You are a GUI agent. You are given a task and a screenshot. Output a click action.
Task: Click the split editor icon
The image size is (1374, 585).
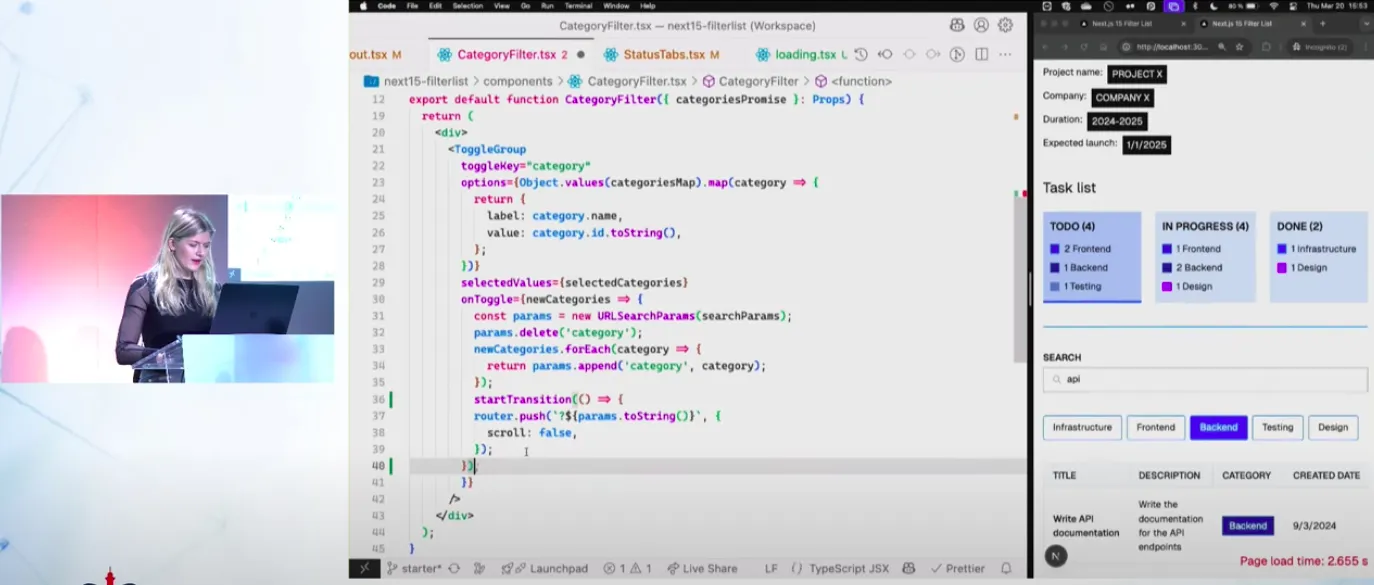[x=981, y=54]
